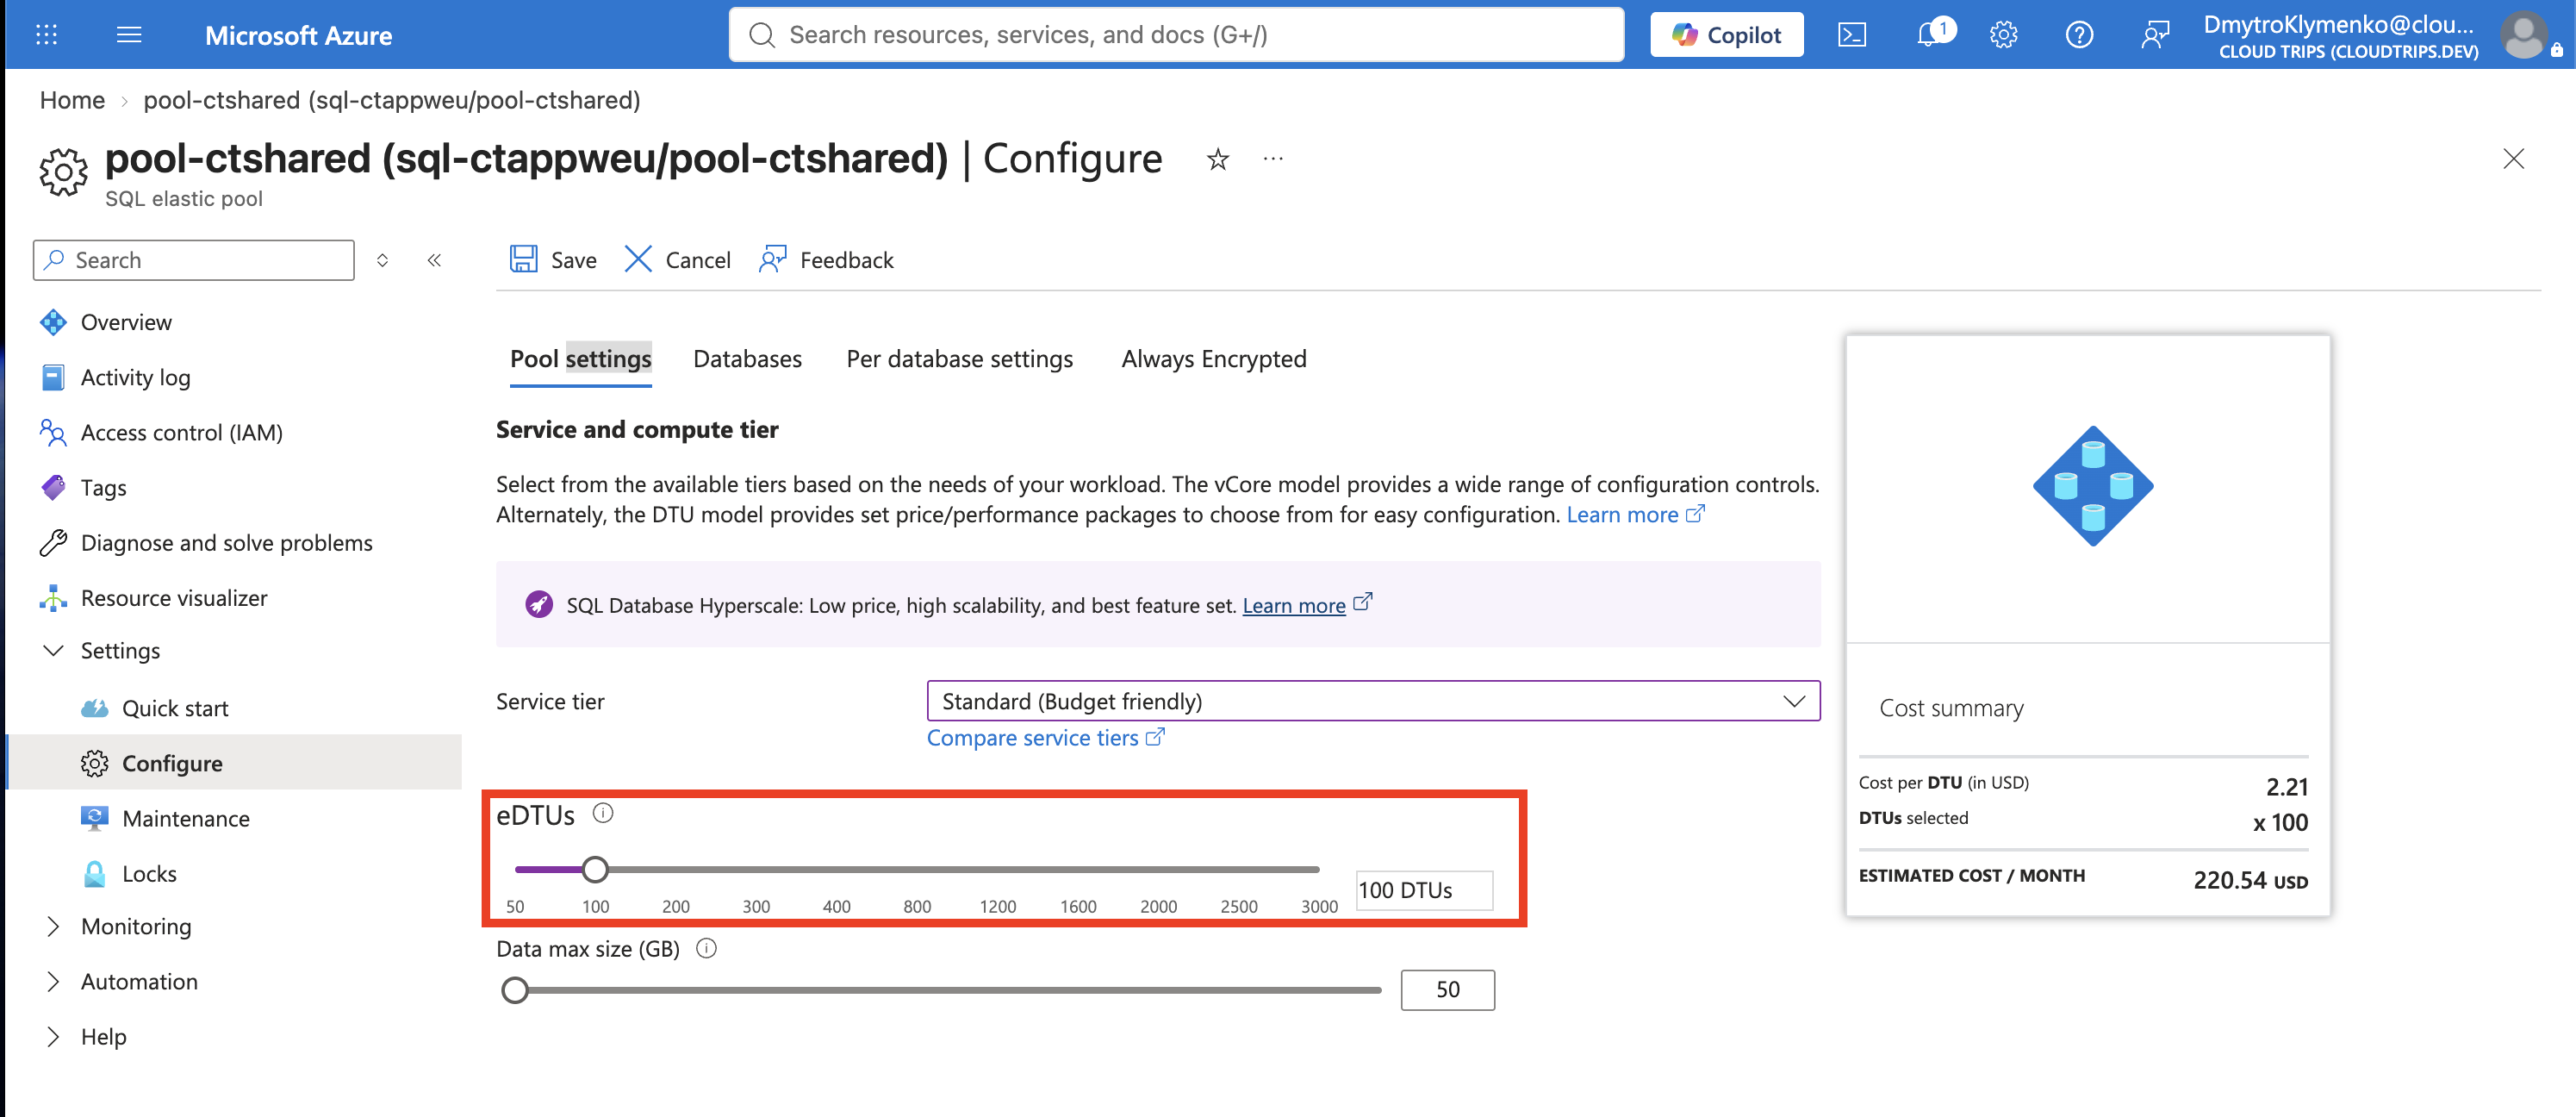The image size is (2576, 1117).
Task: Click the eDTUs slider handle
Action: 595,869
